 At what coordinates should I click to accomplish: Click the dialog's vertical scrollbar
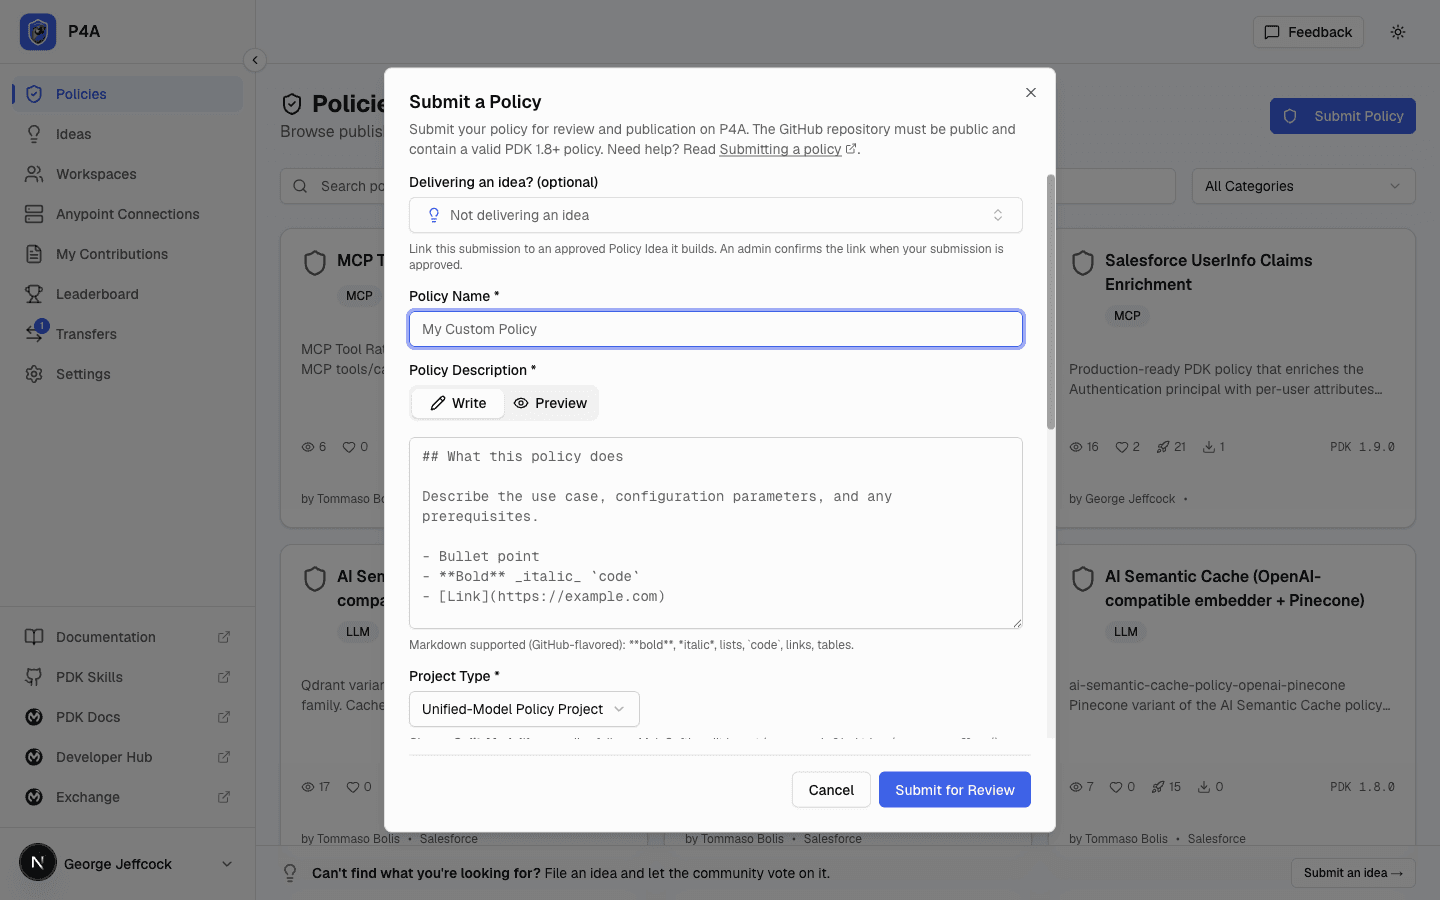pyautogui.click(x=1051, y=302)
